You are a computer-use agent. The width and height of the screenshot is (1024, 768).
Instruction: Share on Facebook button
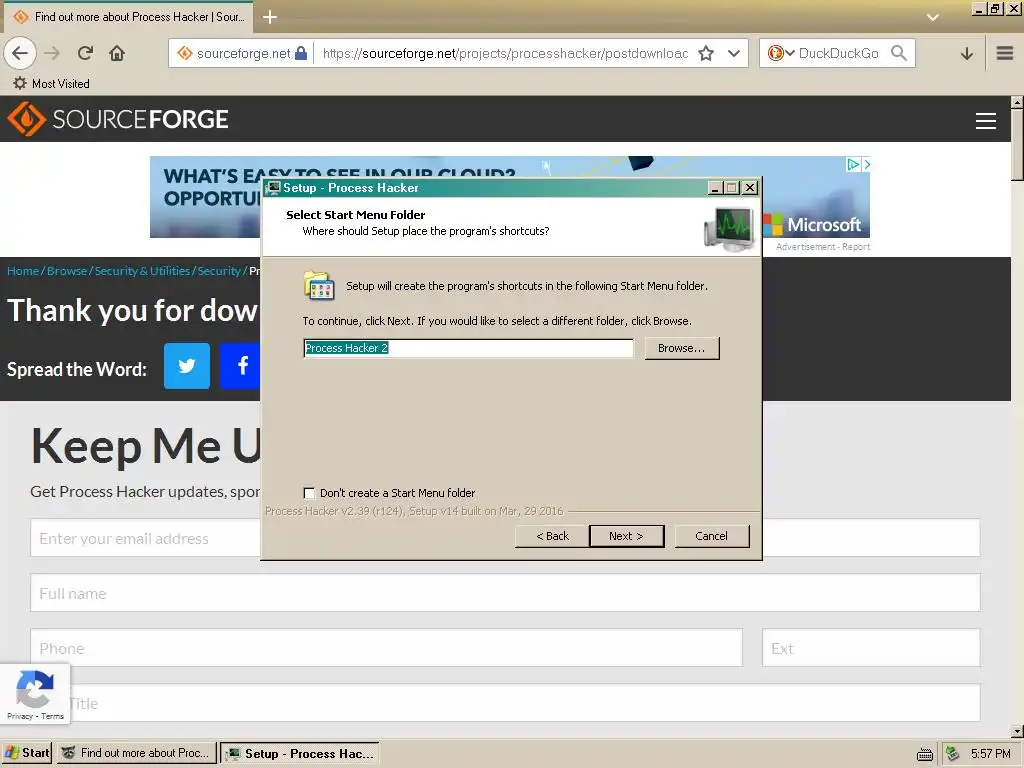pyautogui.click(x=240, y=366)
